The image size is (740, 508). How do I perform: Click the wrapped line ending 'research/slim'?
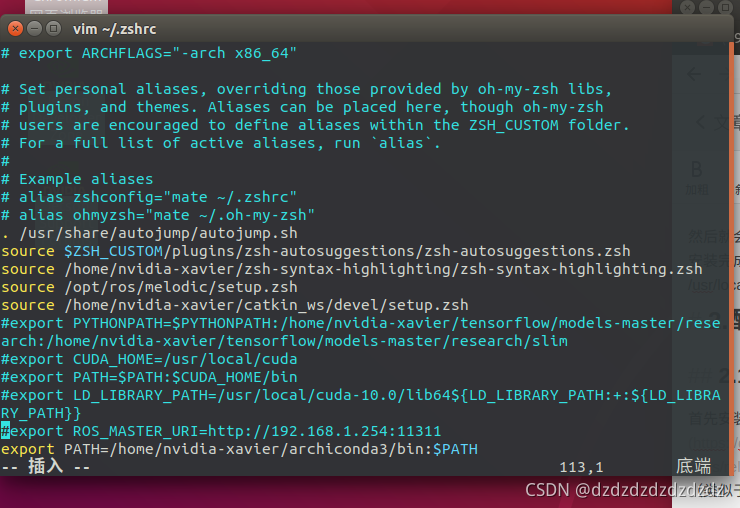coord(284,341)
